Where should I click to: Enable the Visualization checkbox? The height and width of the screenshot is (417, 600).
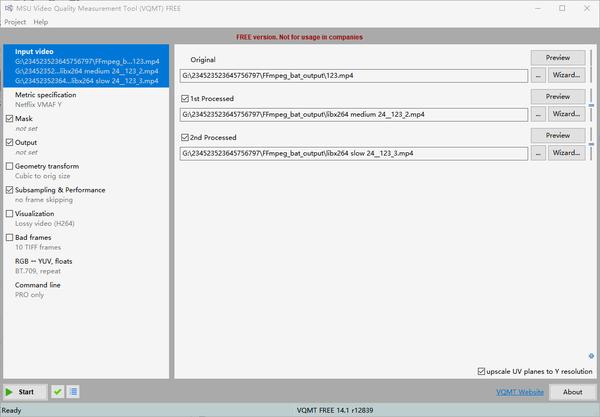click(x=10, y=213)
